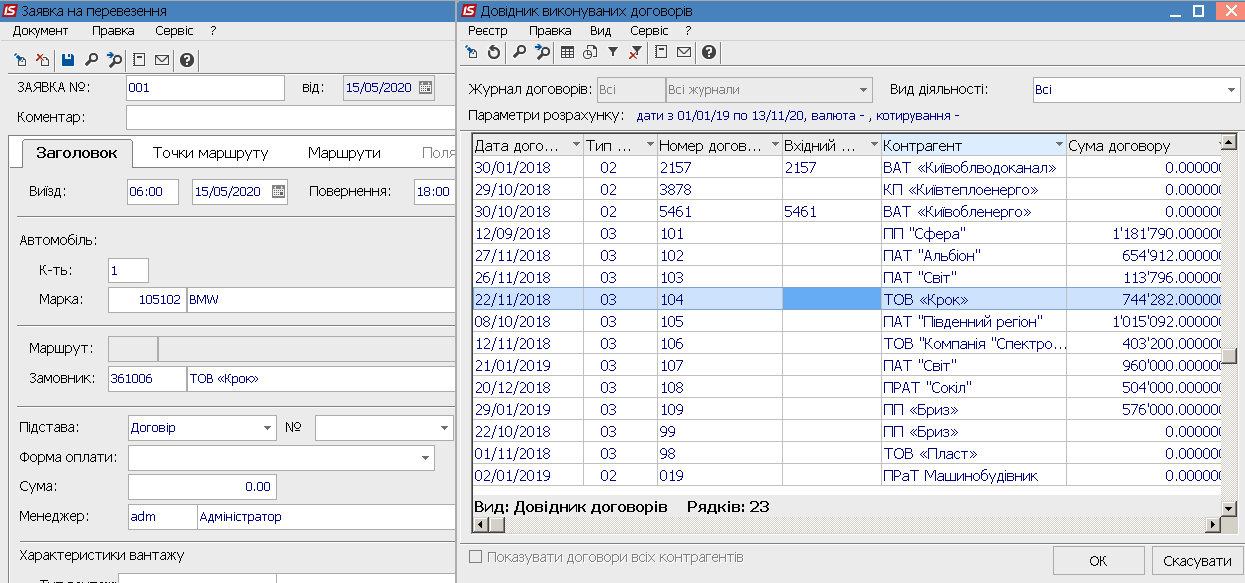Click the report icon after the table icon
The image size is (1245, 583).
590,52
